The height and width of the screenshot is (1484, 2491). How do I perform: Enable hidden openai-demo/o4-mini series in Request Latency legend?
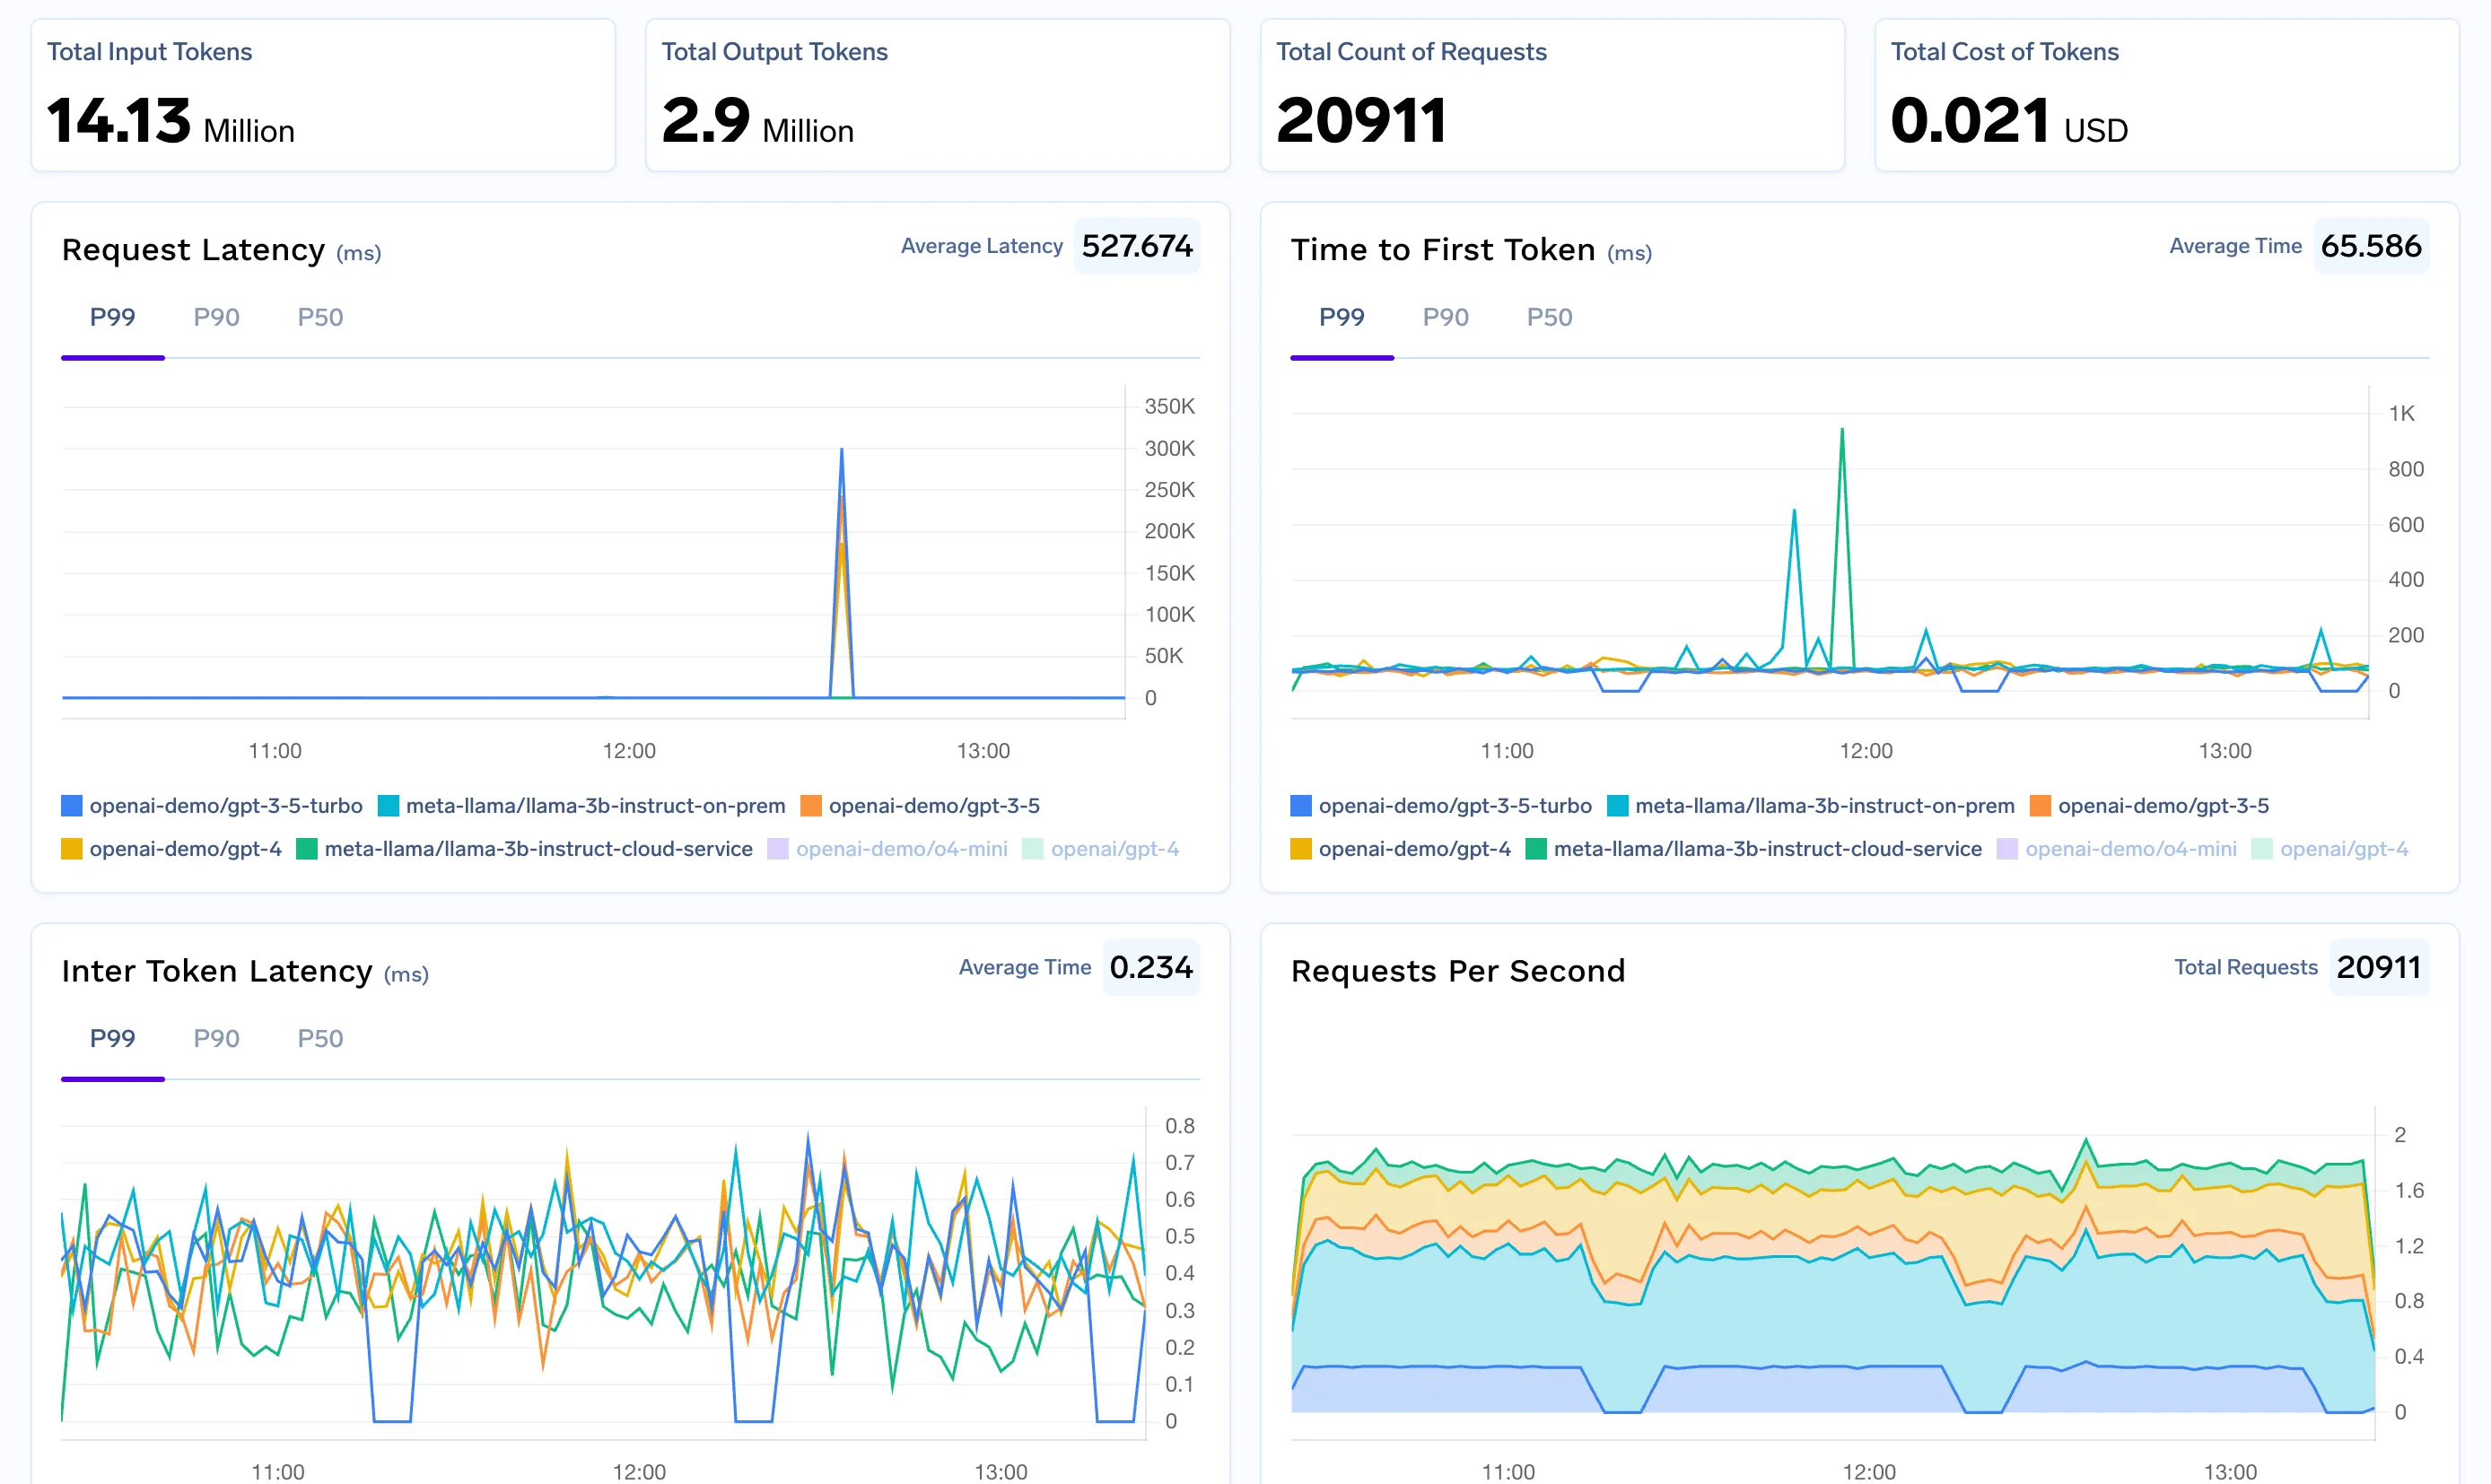[901, 849]
